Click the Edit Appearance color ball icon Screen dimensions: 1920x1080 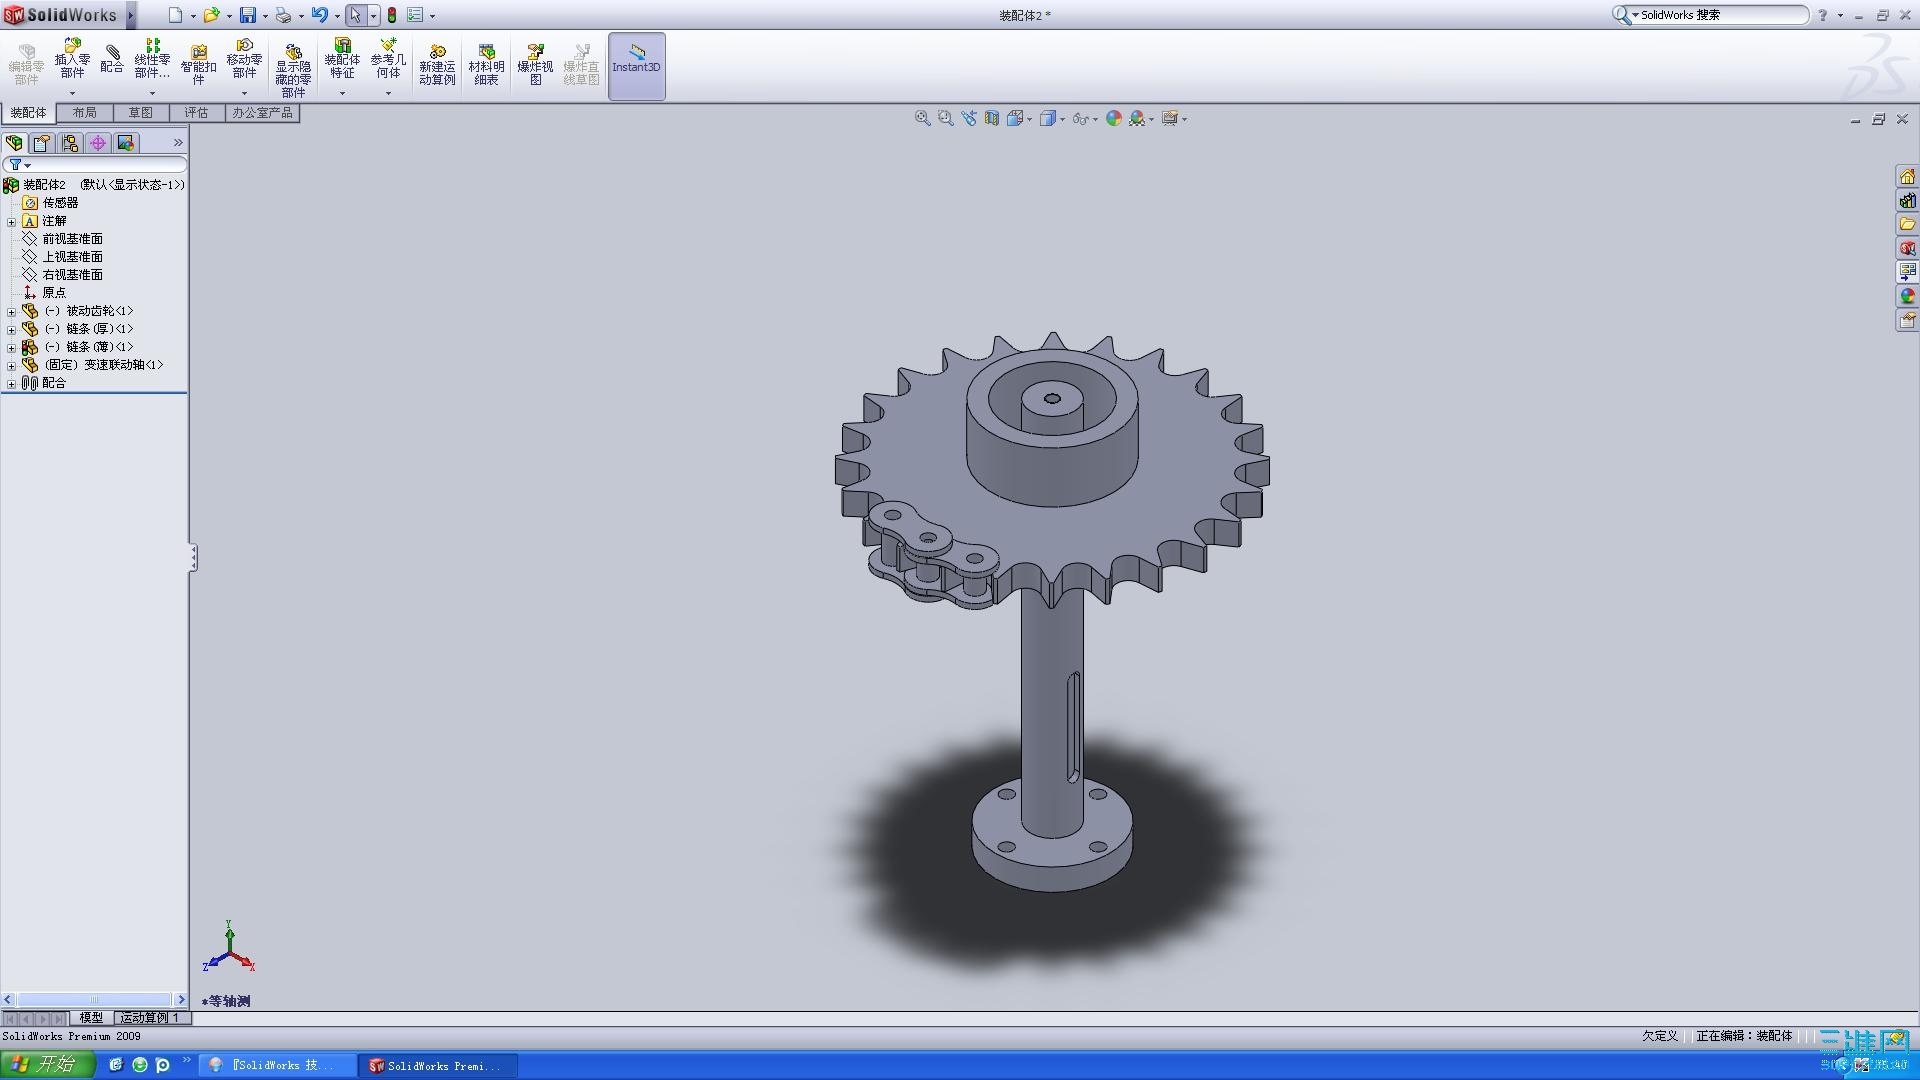[1114, 118]
